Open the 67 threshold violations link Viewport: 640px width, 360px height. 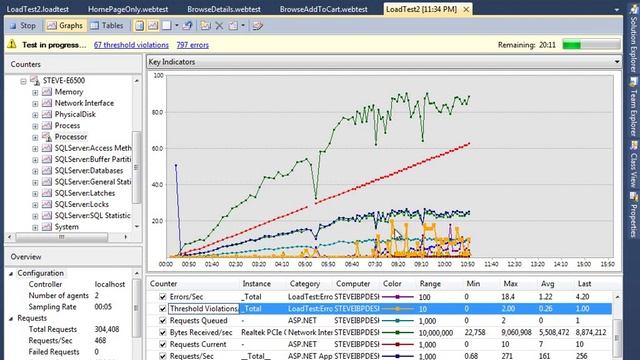coord(131,45)
